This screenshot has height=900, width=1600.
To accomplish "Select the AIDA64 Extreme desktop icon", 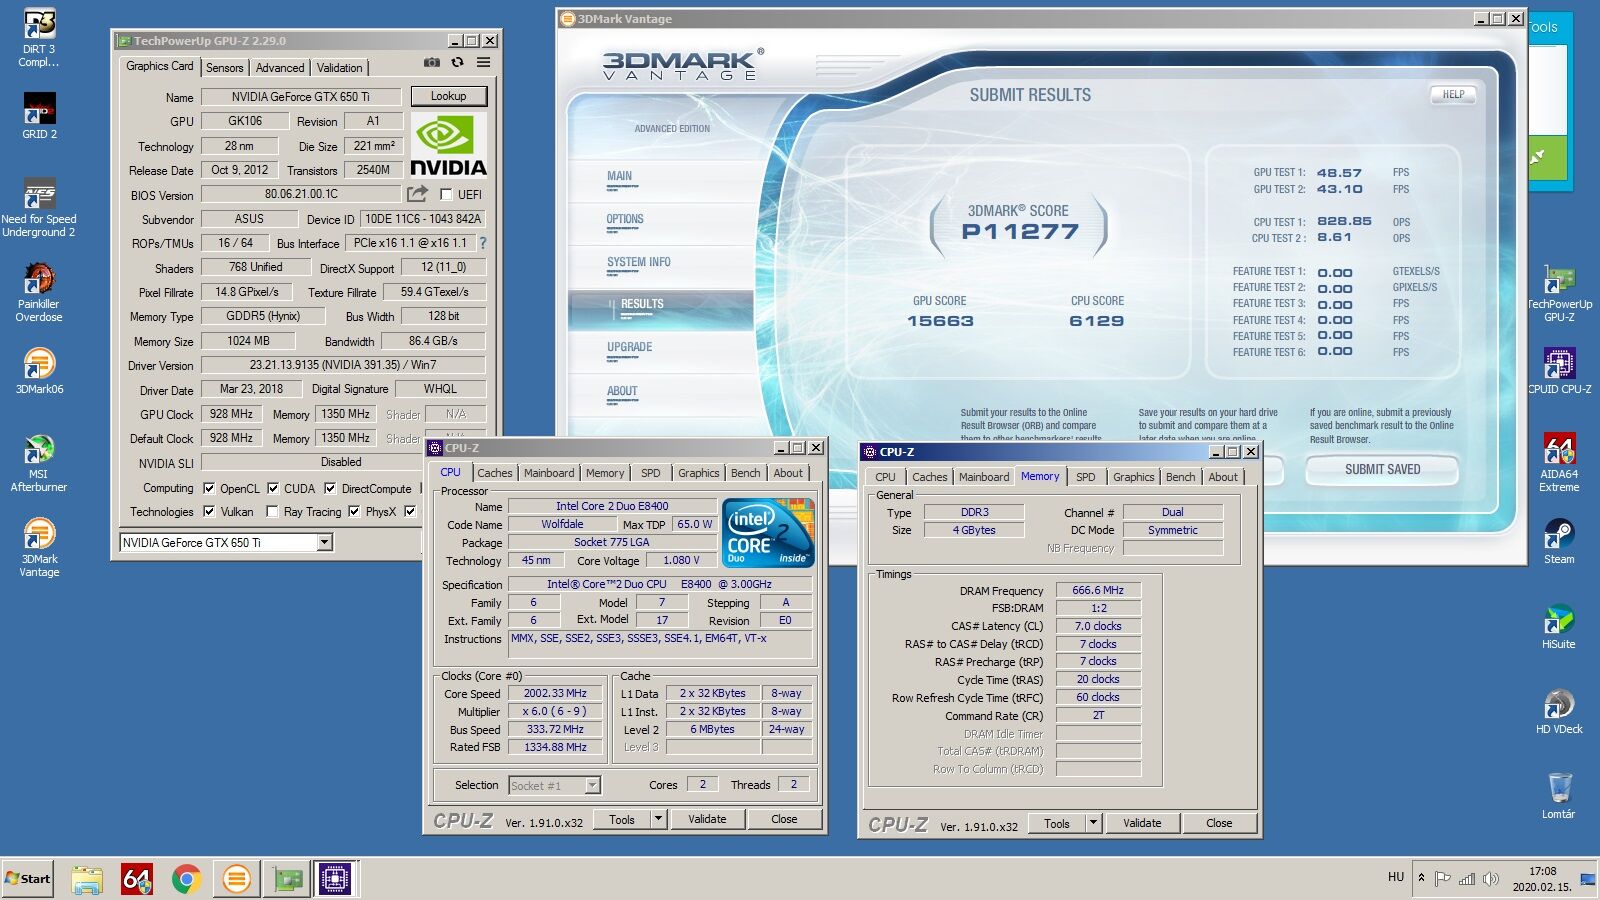I will tap(1559, 463).
